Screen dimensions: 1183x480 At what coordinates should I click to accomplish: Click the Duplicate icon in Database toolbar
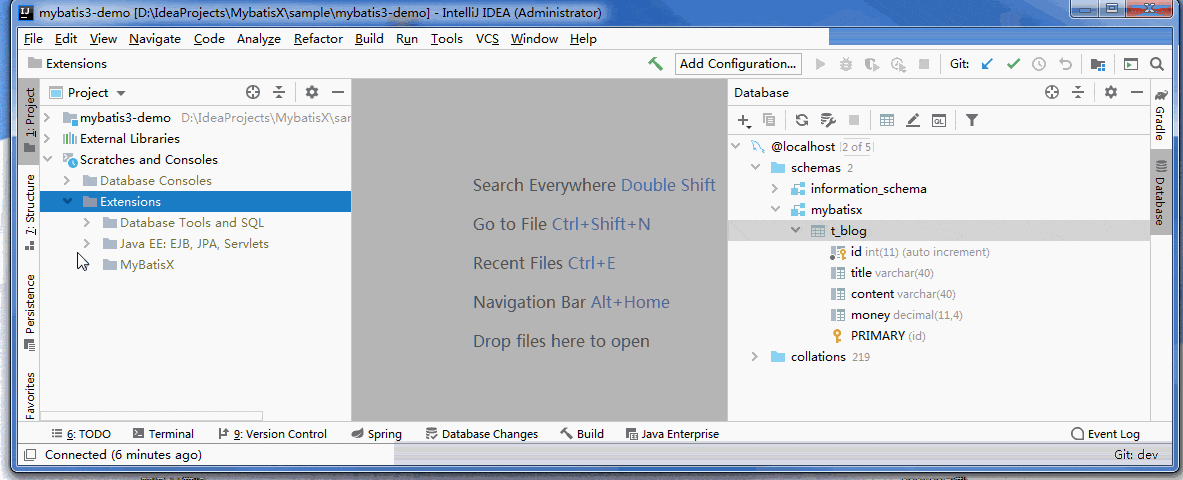tap(769, 120)
